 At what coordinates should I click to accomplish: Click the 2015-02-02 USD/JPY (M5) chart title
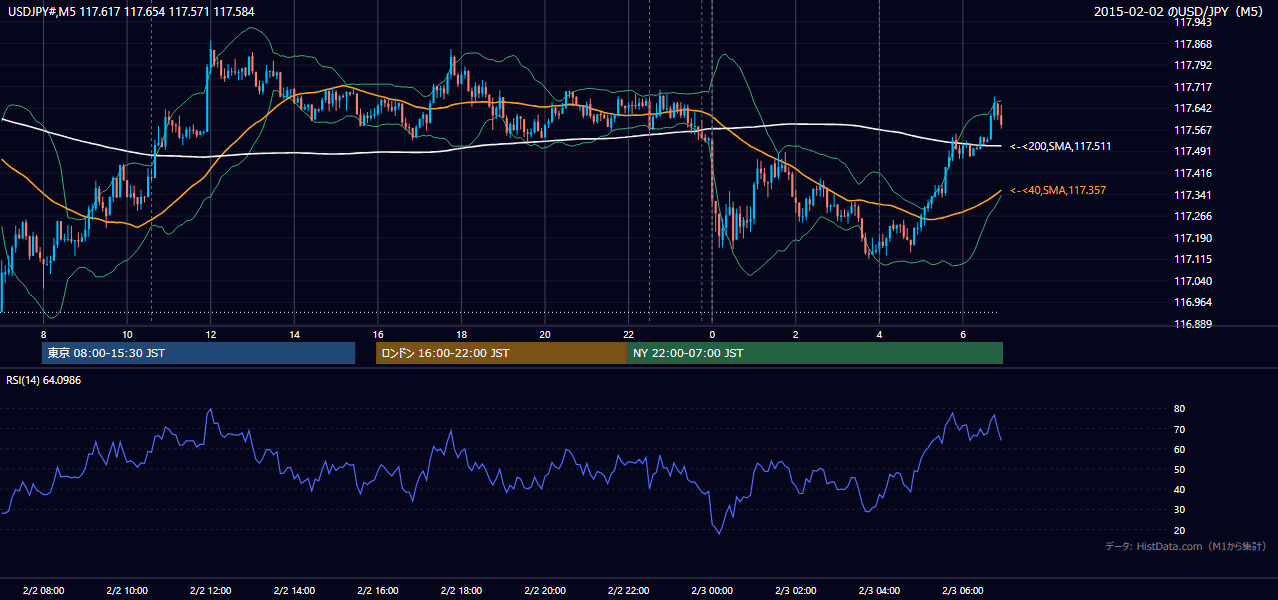(x=1180, y=12)
